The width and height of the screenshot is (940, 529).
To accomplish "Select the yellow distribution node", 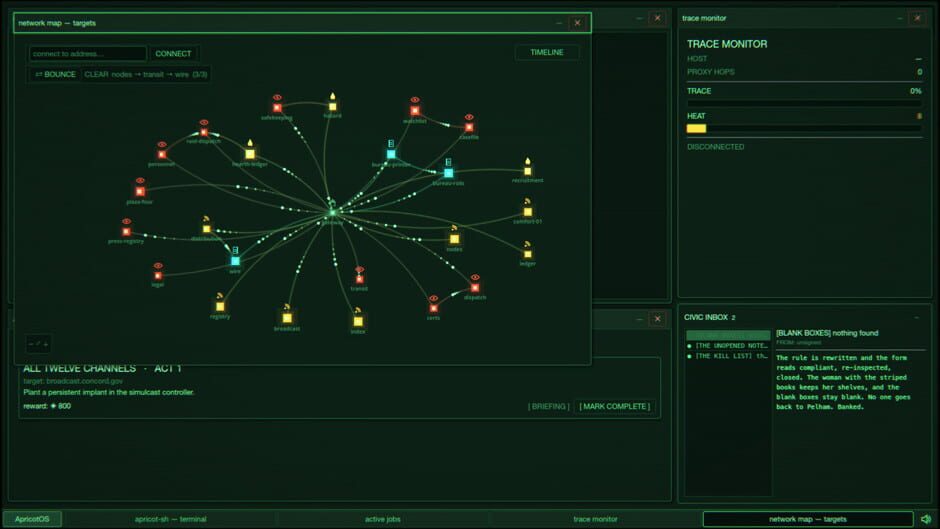I will pyautogui.click(x=206, y=229).
